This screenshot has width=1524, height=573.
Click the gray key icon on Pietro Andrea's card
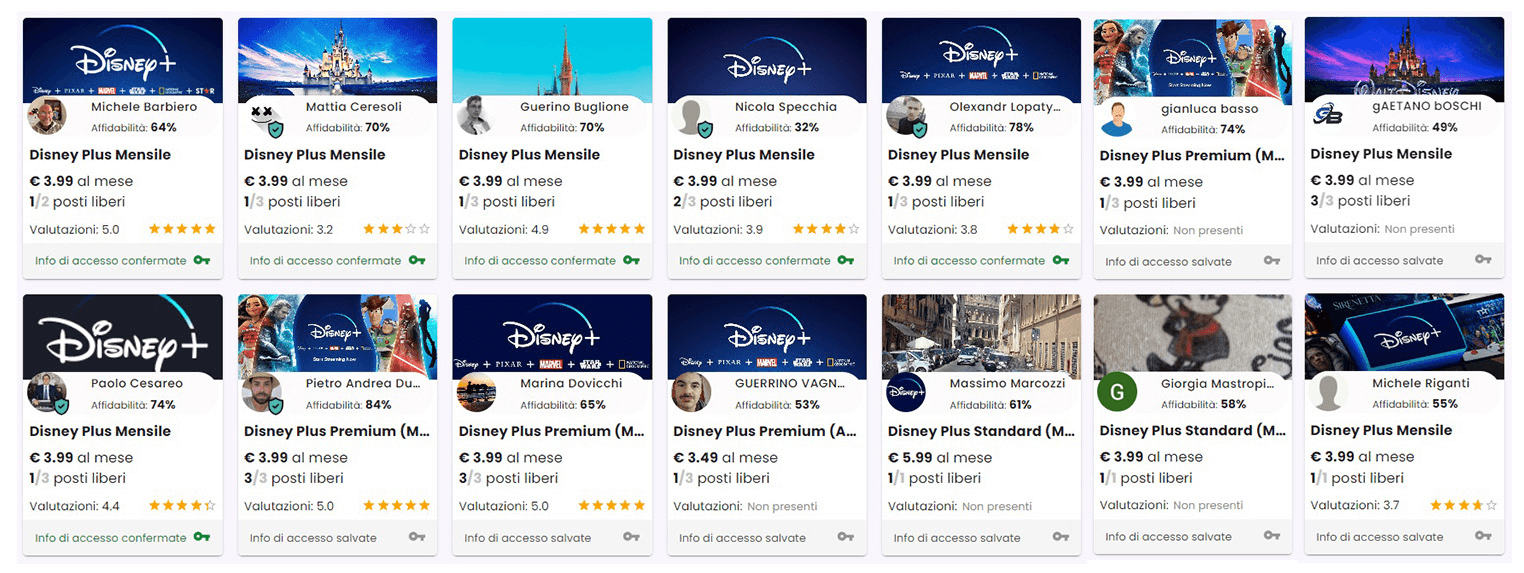416,537
